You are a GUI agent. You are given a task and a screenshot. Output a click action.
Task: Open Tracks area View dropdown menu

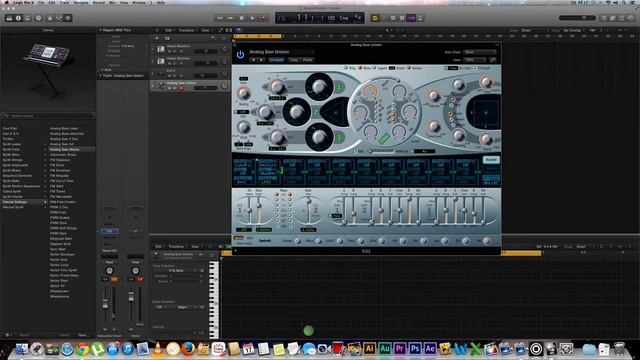(206, 30)
